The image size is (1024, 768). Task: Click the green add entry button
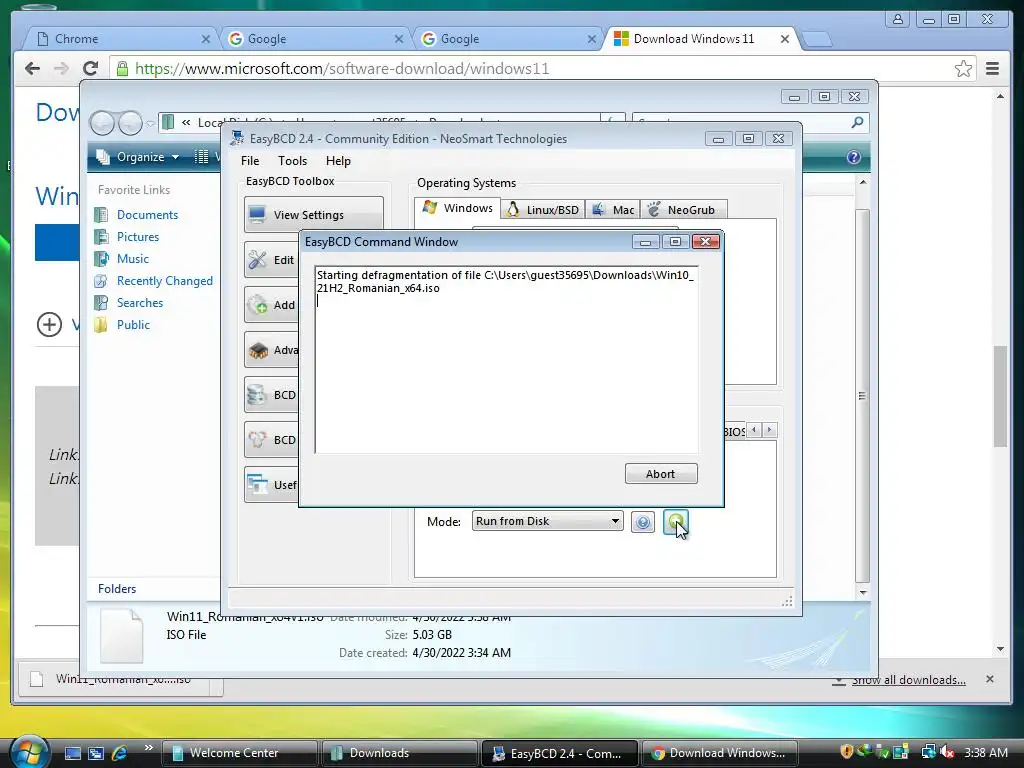tap(675, 522)
